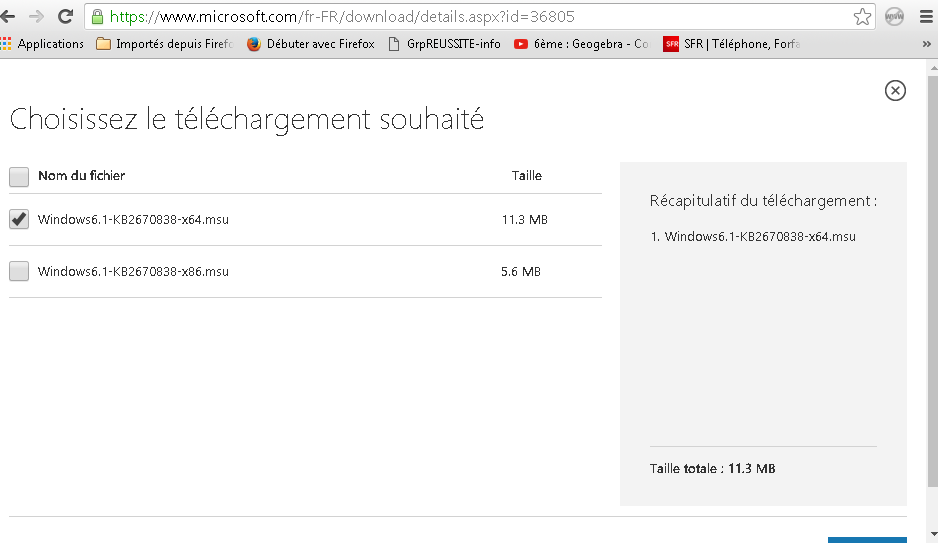Open the Applications shortcut in bookmarks bar
This screenshot has width=938, height=543.
[42, 44]
